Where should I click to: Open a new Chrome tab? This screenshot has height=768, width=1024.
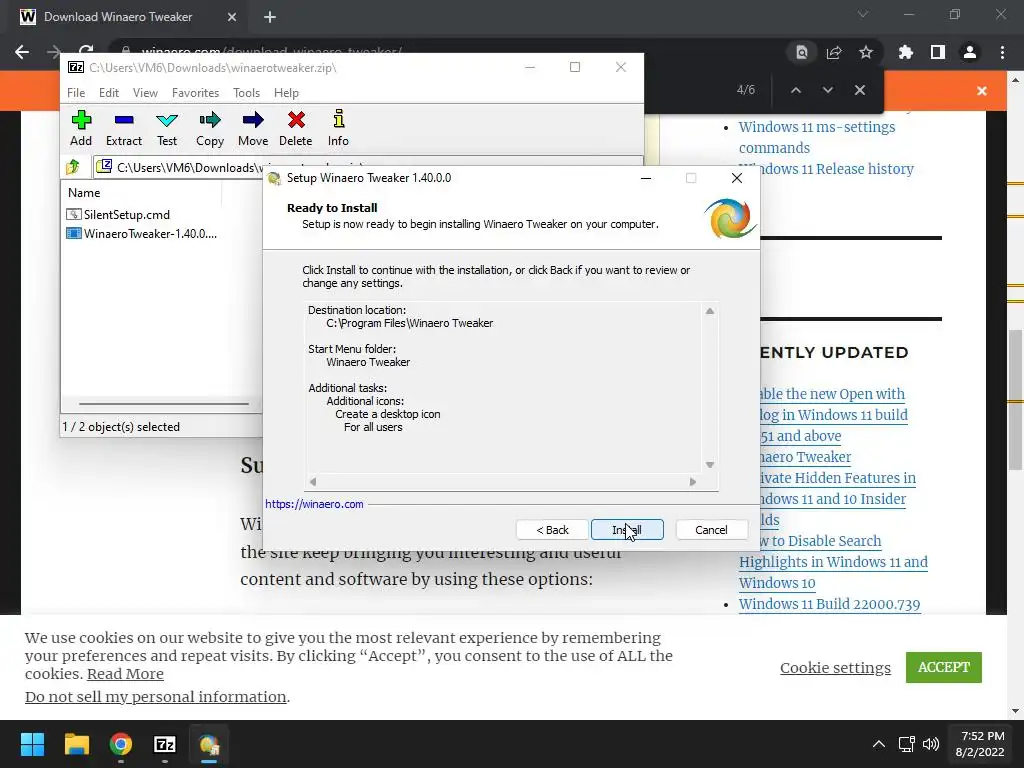tap(270, 17)
